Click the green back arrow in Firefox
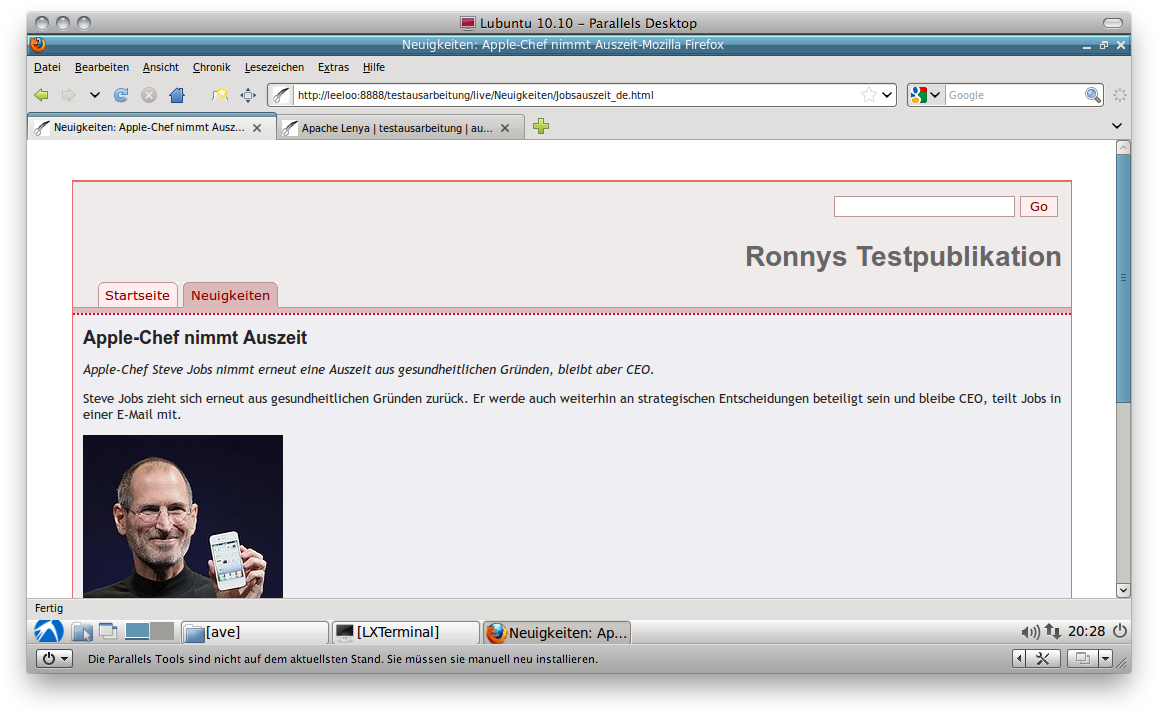 [x=41, y=95]
